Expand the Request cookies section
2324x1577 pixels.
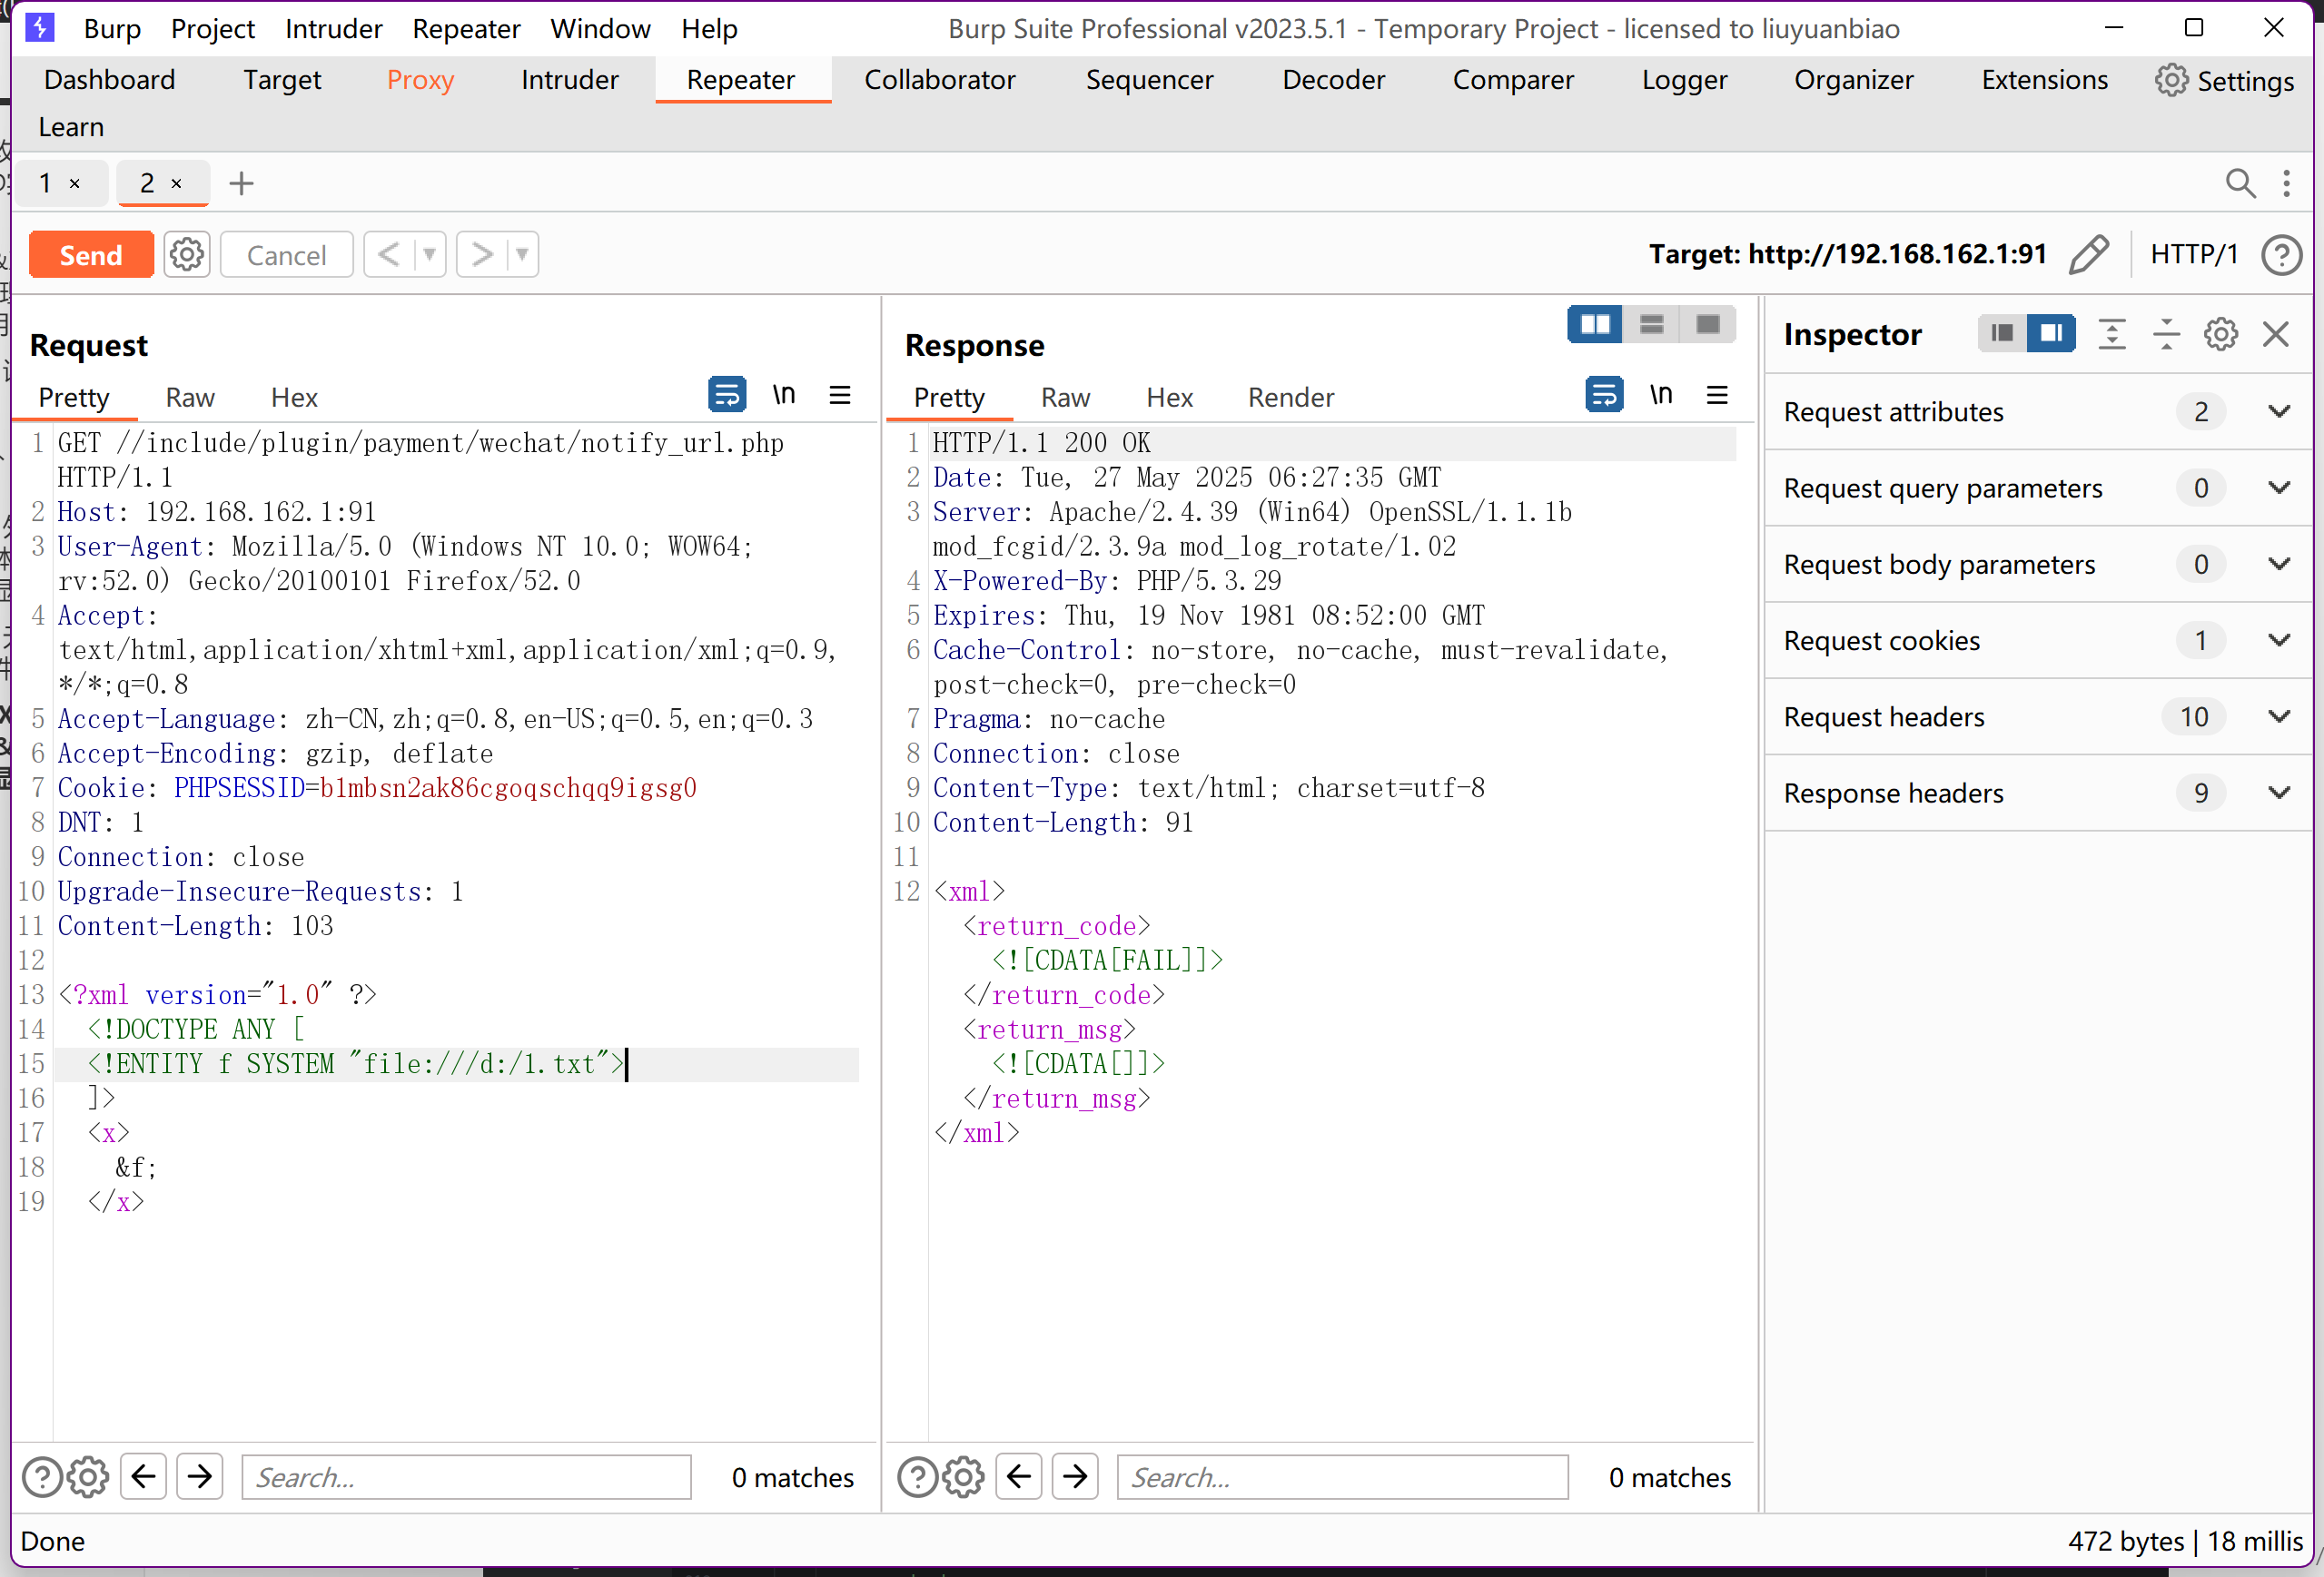tap(2279, 640)
